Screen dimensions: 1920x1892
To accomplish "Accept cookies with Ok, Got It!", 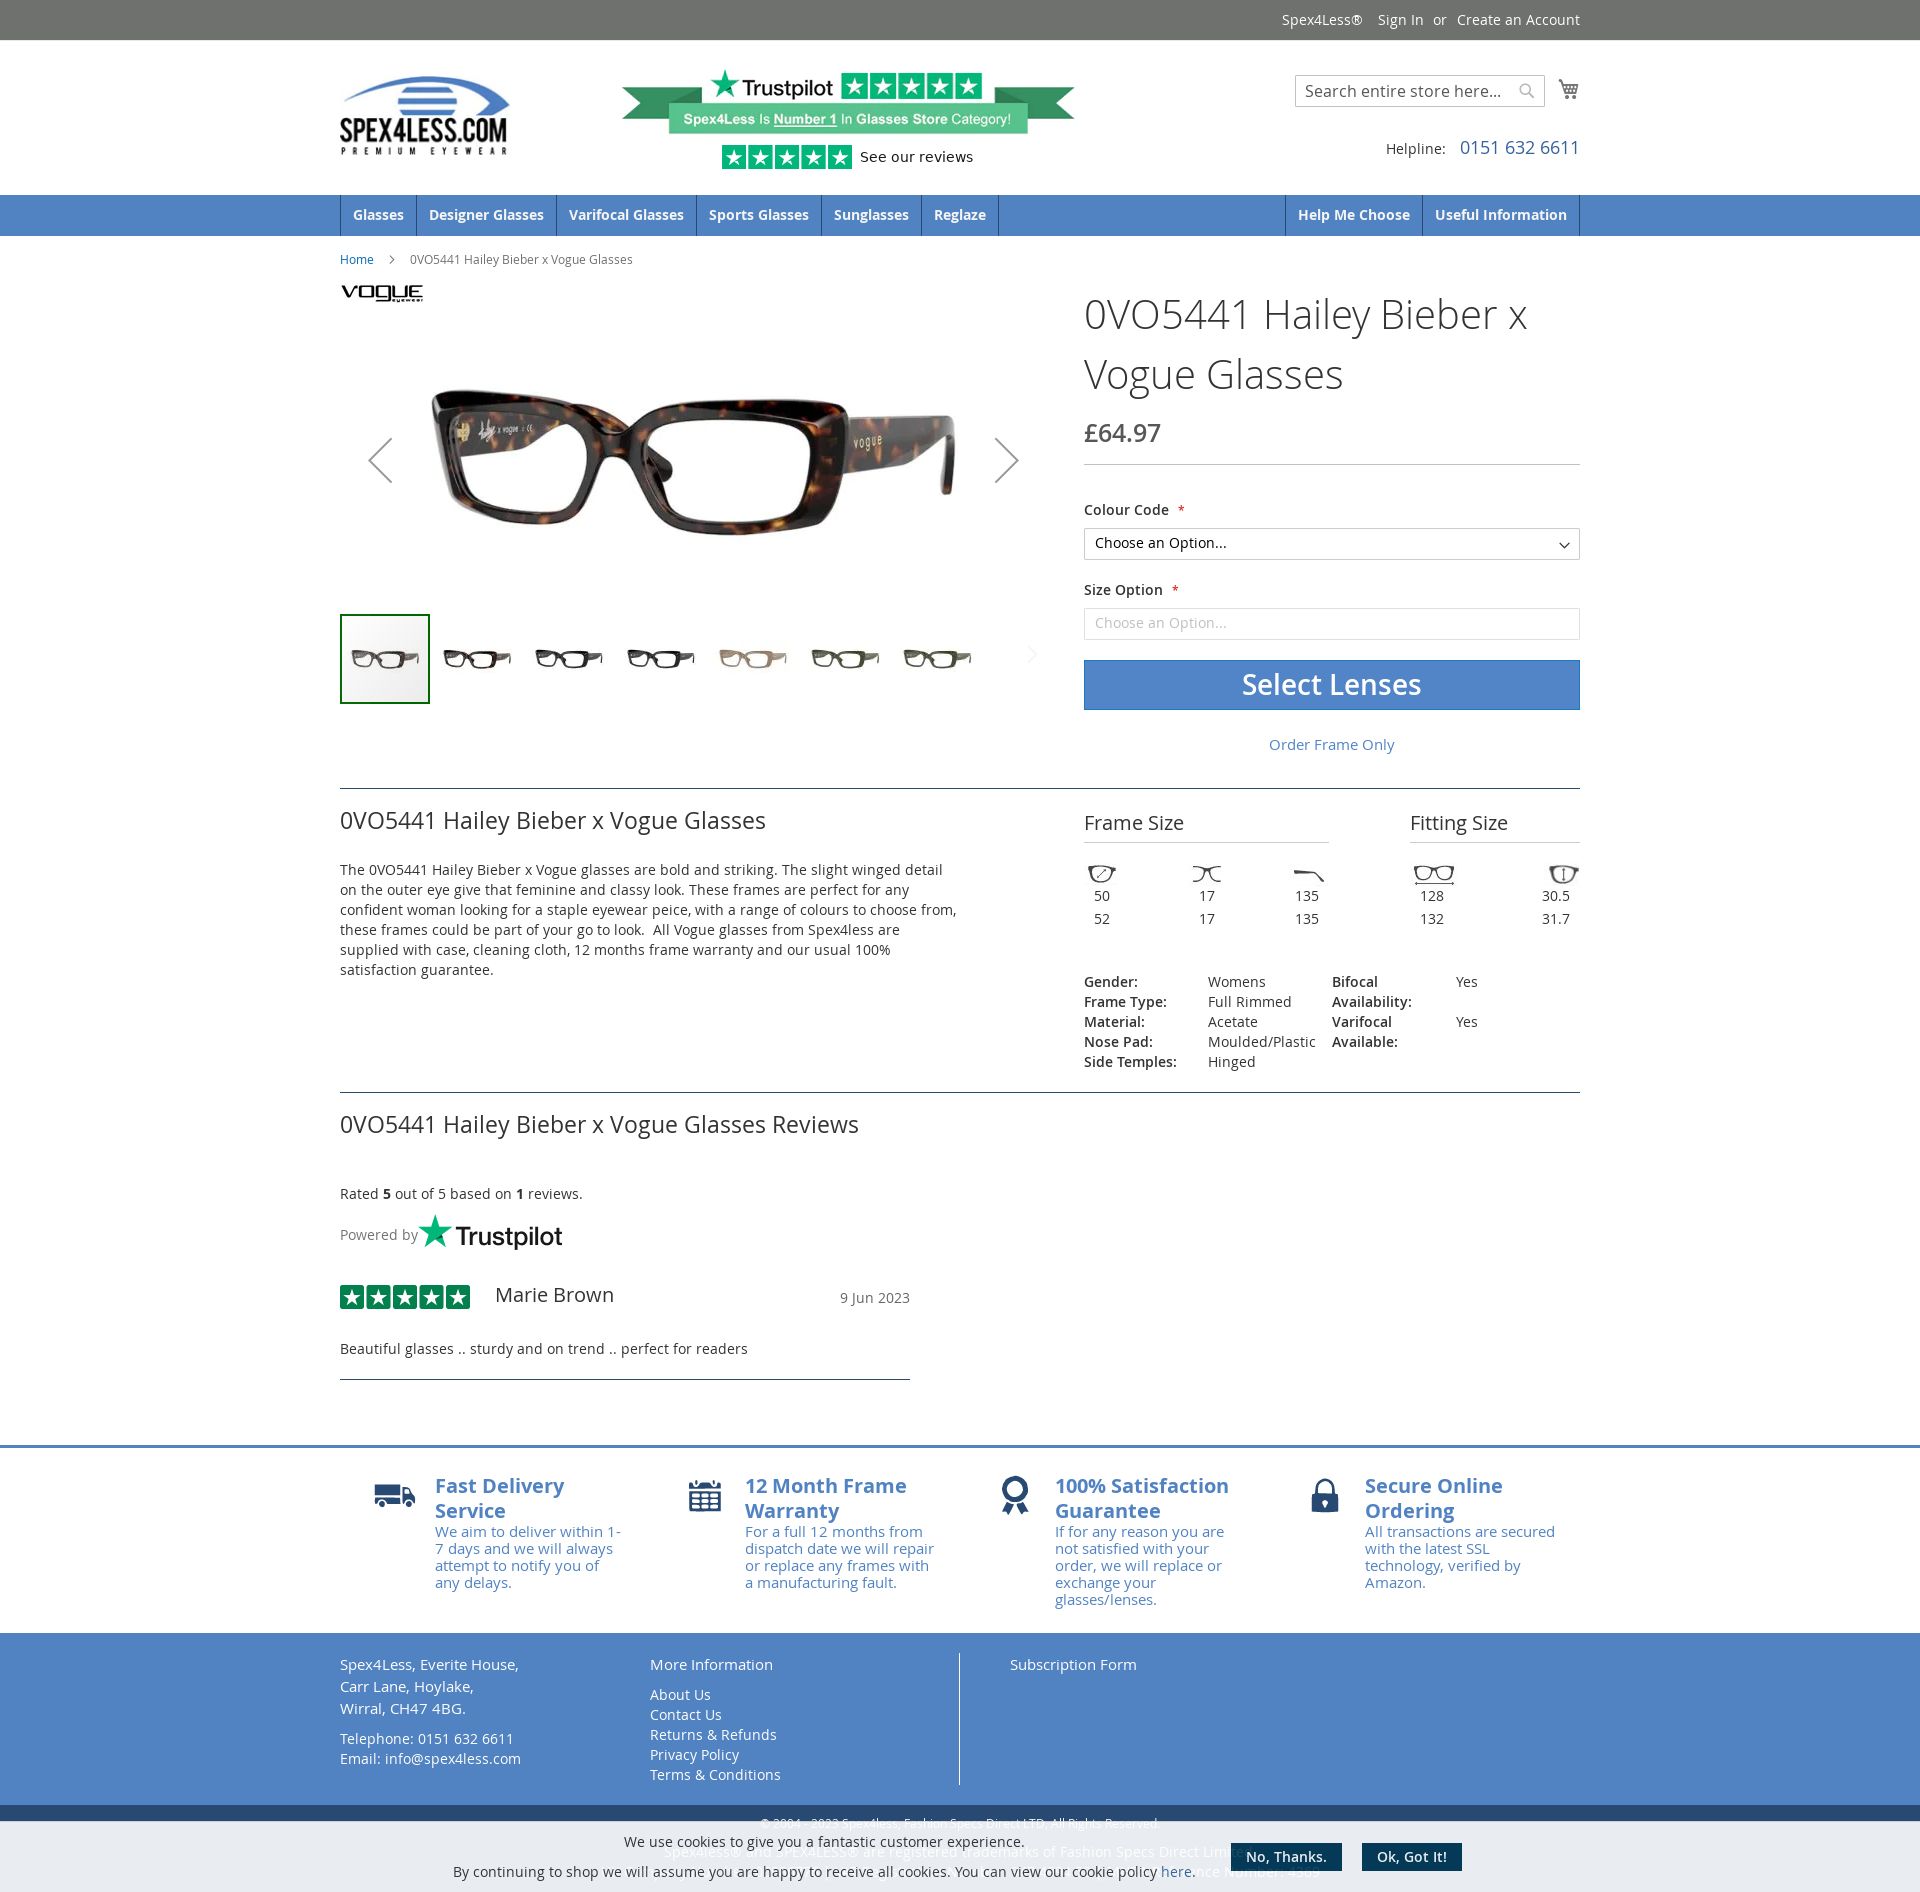I will click(x=1412, y=1857).
